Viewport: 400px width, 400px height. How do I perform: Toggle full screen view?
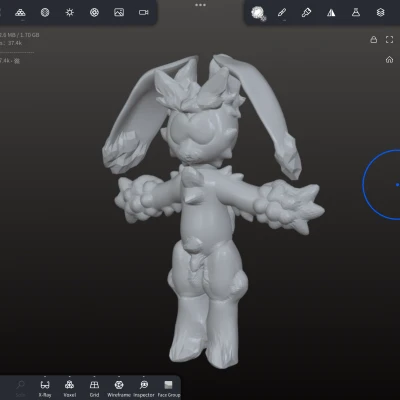click(389, 40)
